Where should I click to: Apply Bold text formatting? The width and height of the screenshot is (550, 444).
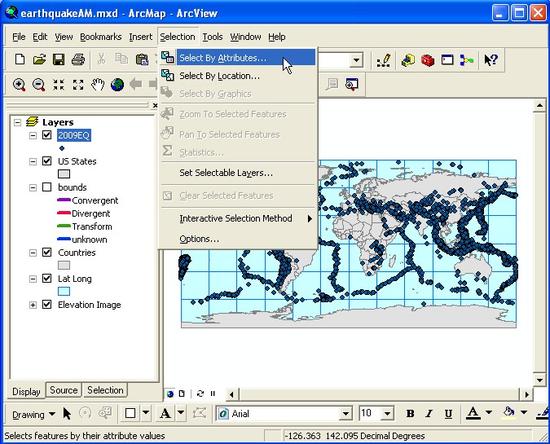point(410,413)
